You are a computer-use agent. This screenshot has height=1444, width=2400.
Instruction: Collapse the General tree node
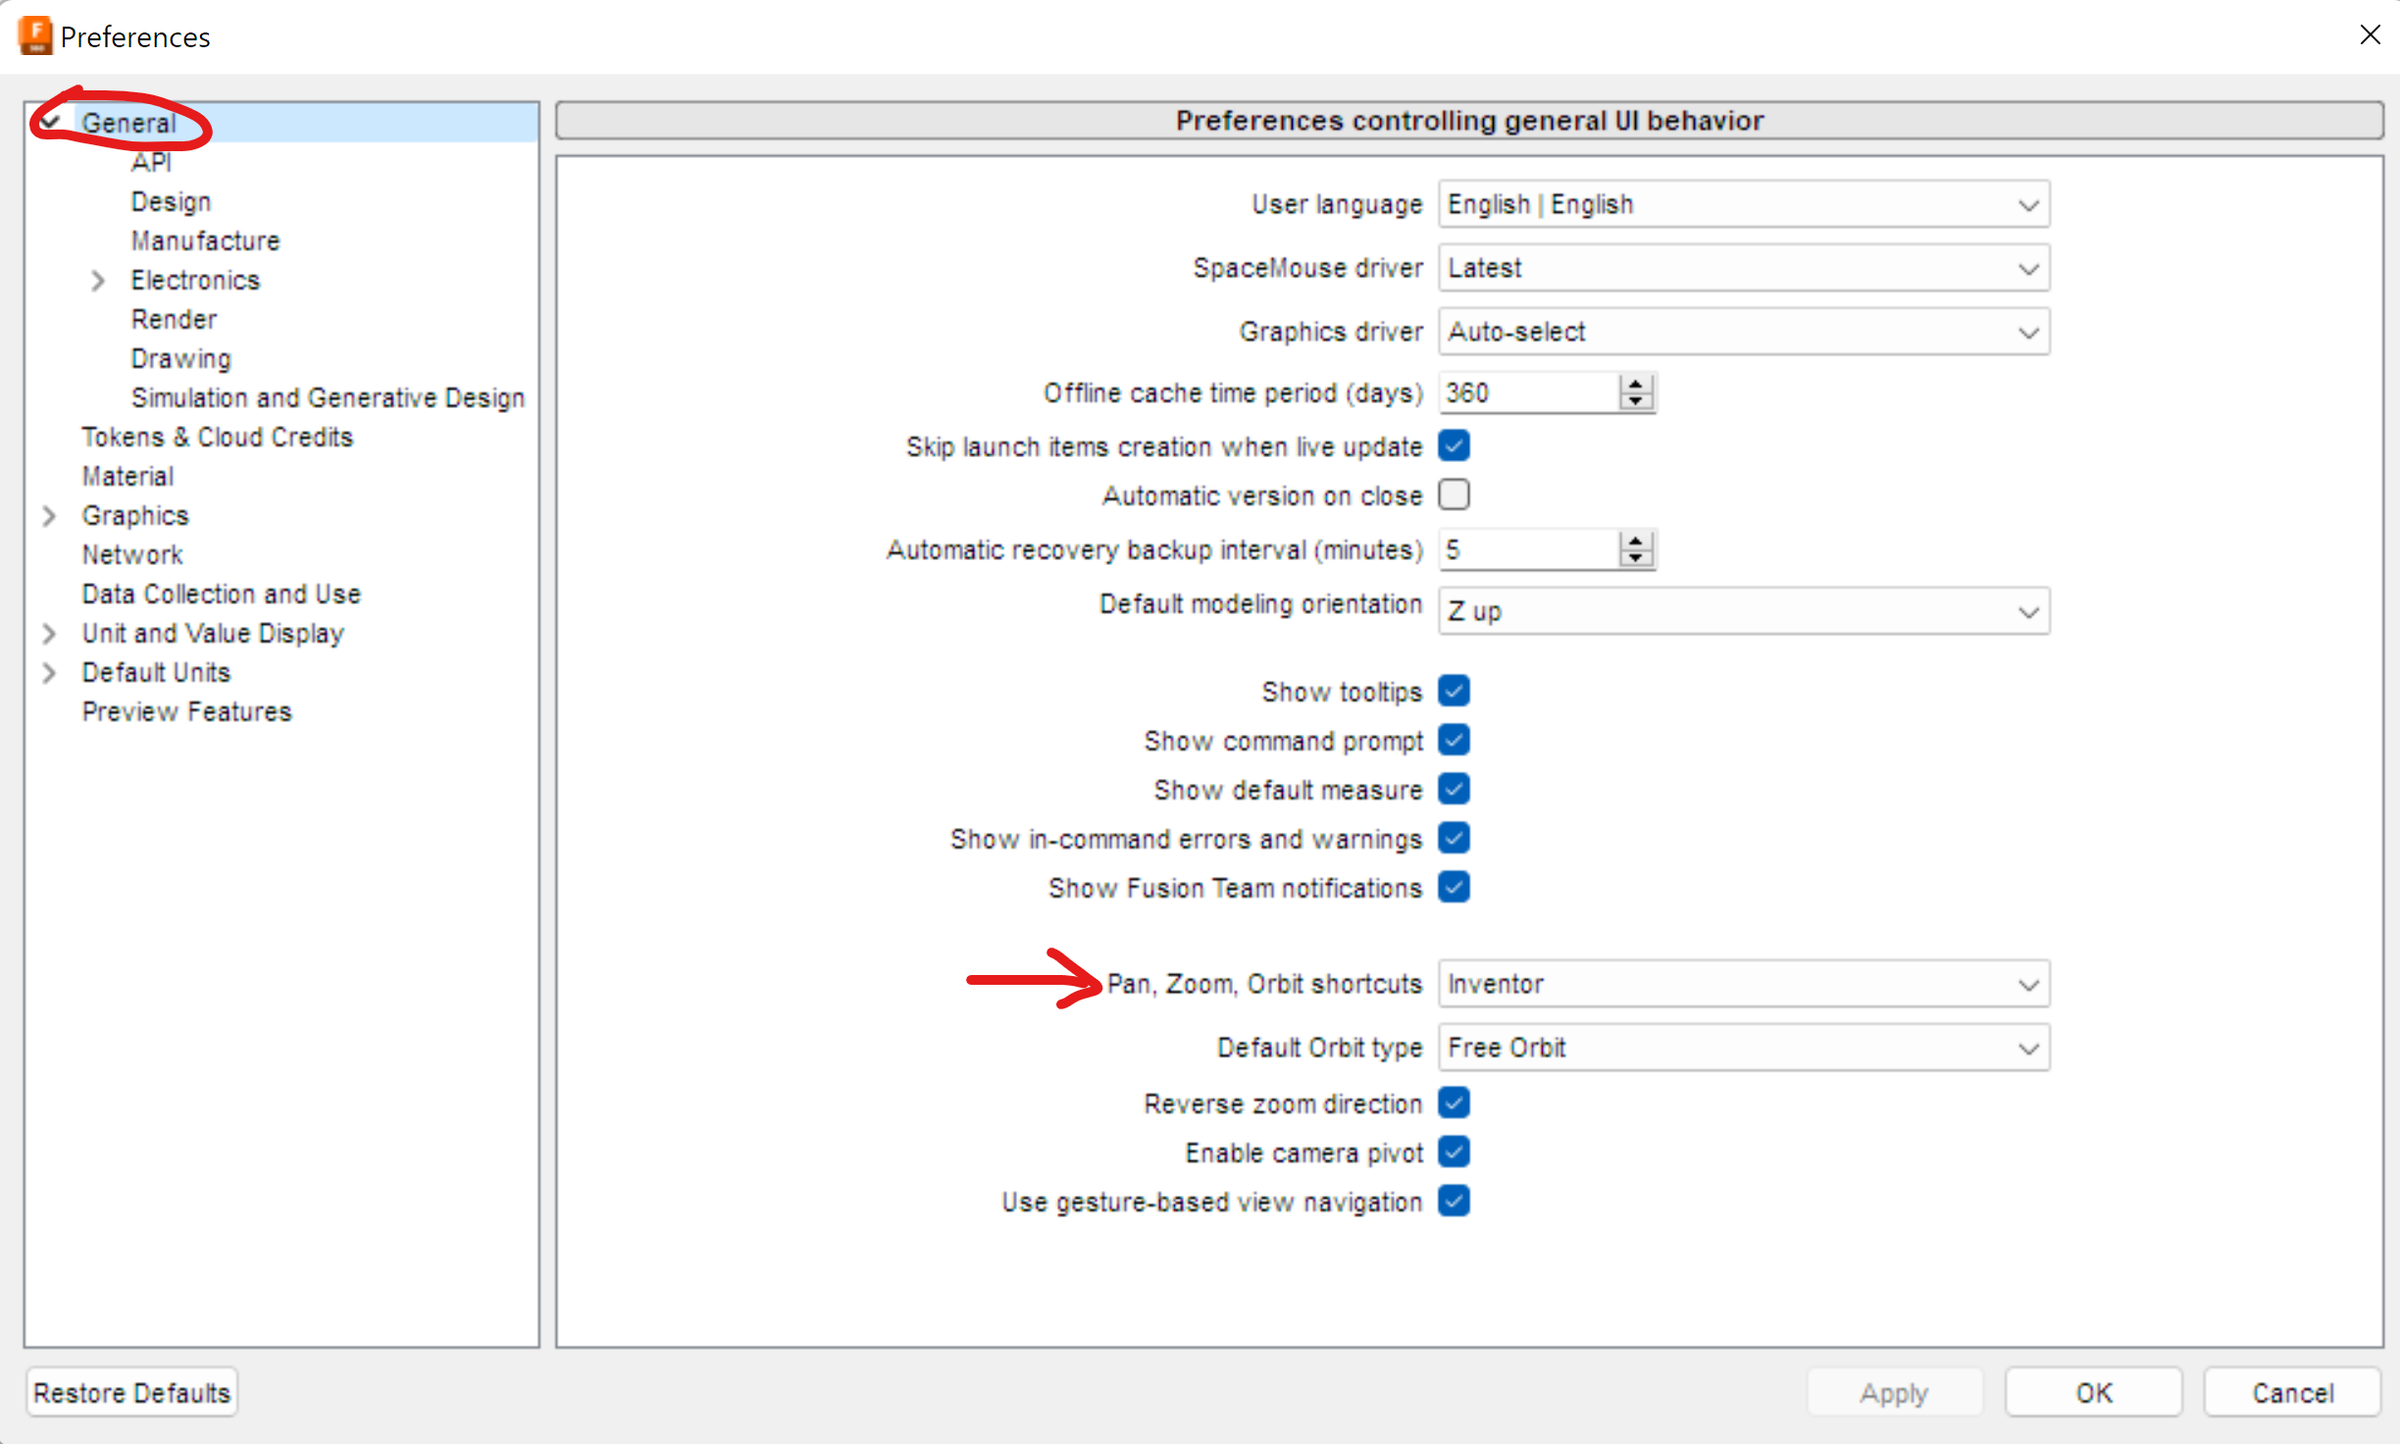tap(50, 122)
